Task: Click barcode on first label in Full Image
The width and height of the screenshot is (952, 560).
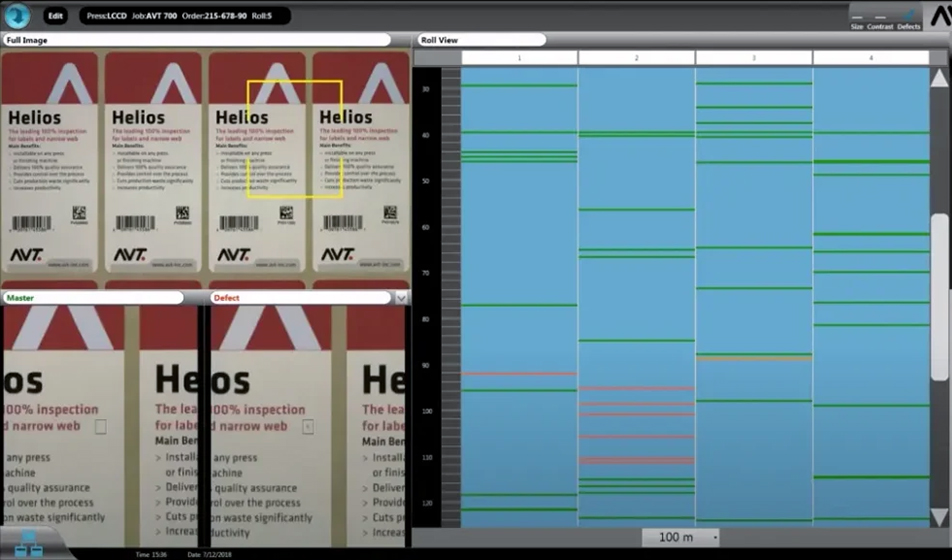Action: 32,222
